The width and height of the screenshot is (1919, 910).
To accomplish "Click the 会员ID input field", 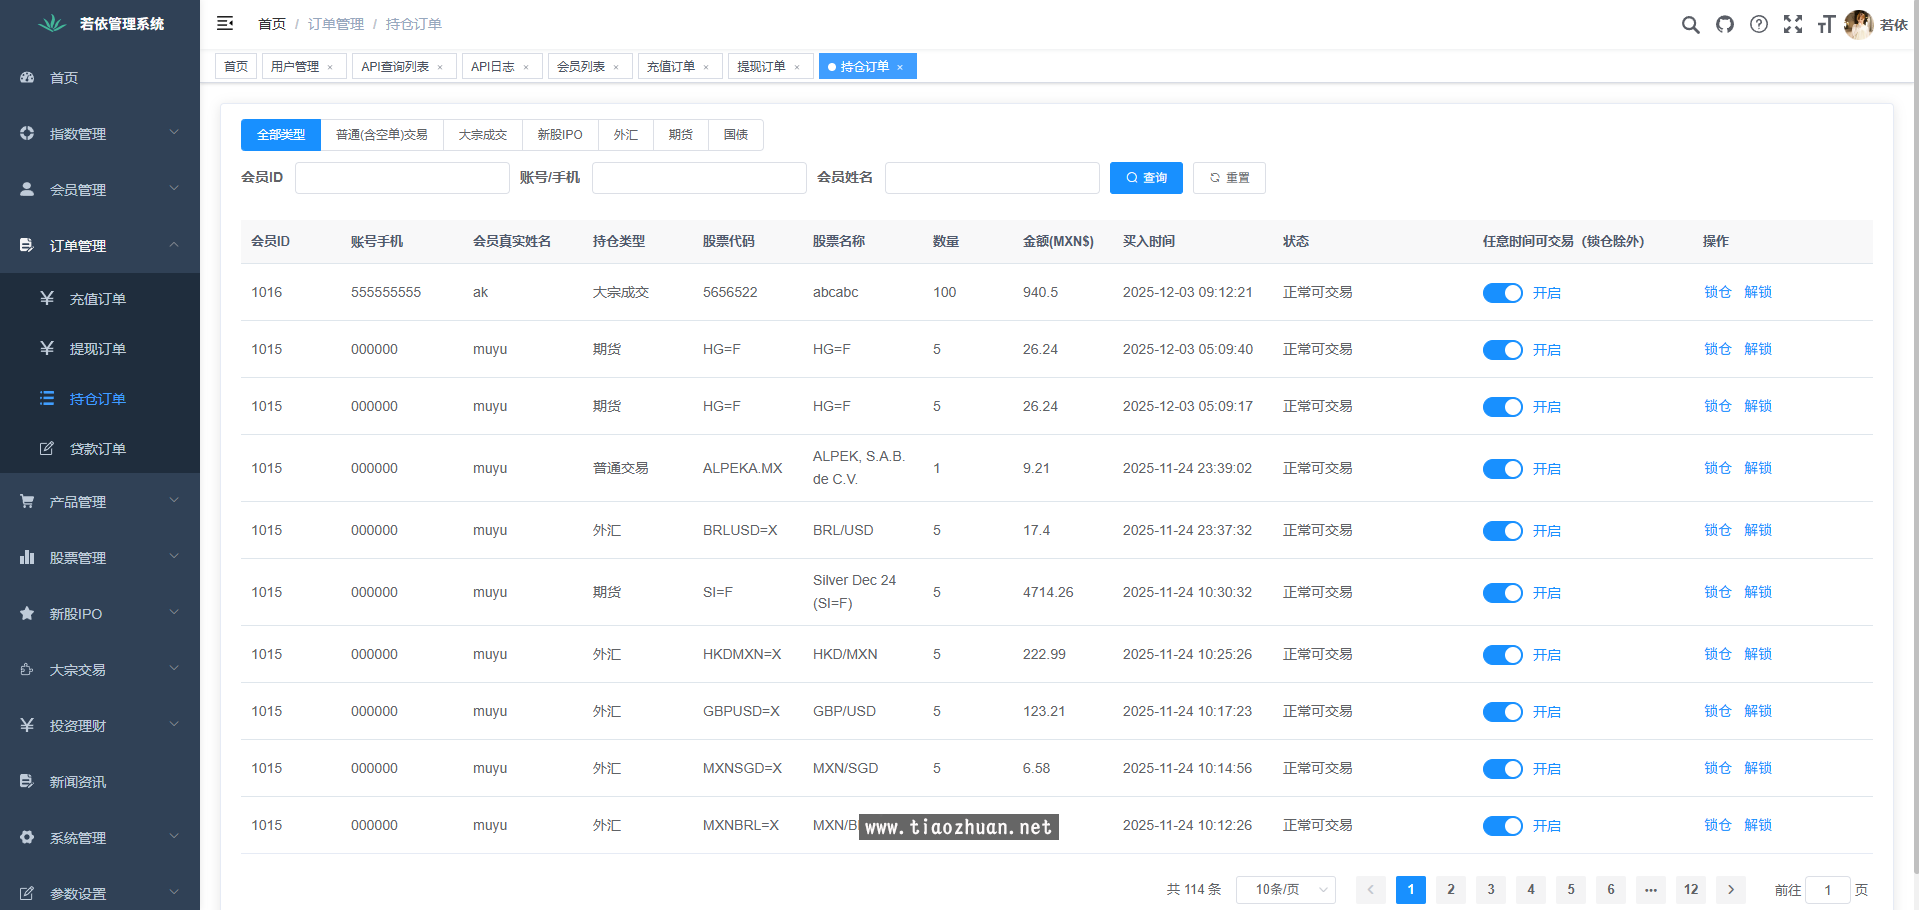I will tap(402, 178).
